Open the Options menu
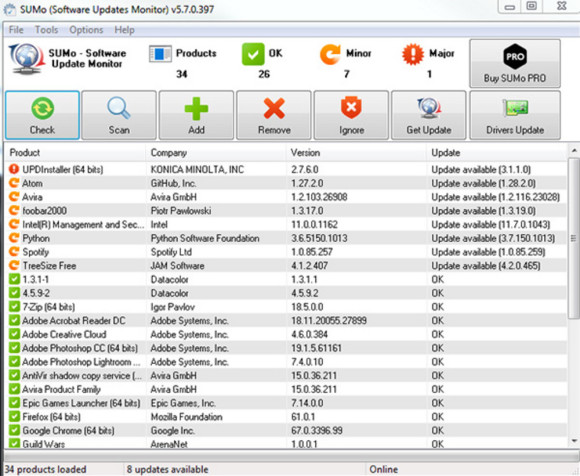This screenshot has width=580, height=476. [86, 30]
